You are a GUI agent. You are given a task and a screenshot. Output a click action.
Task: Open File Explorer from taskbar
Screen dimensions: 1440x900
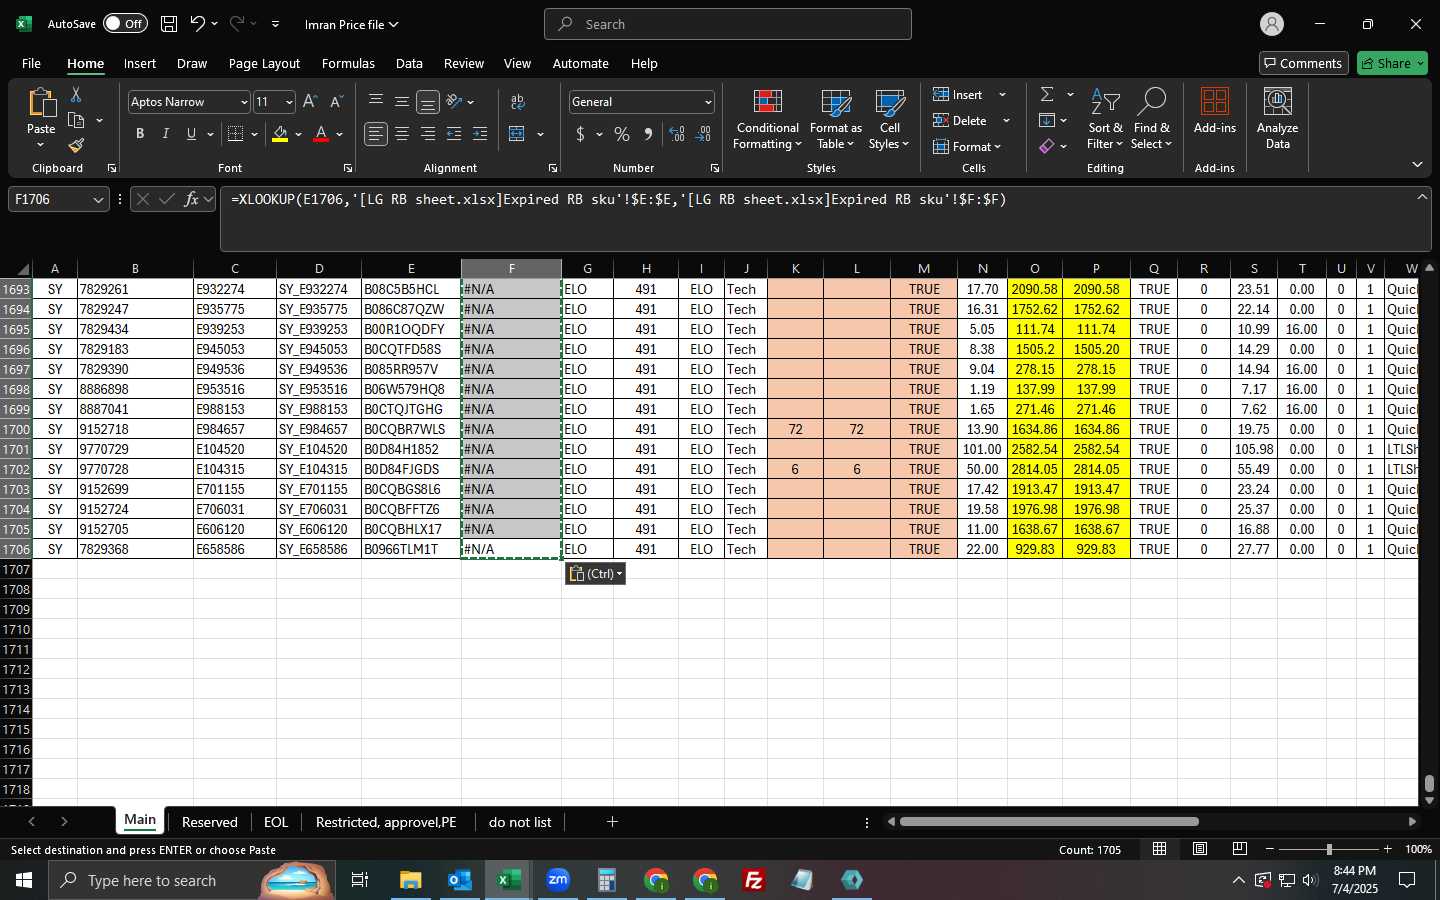click(410, 880)
